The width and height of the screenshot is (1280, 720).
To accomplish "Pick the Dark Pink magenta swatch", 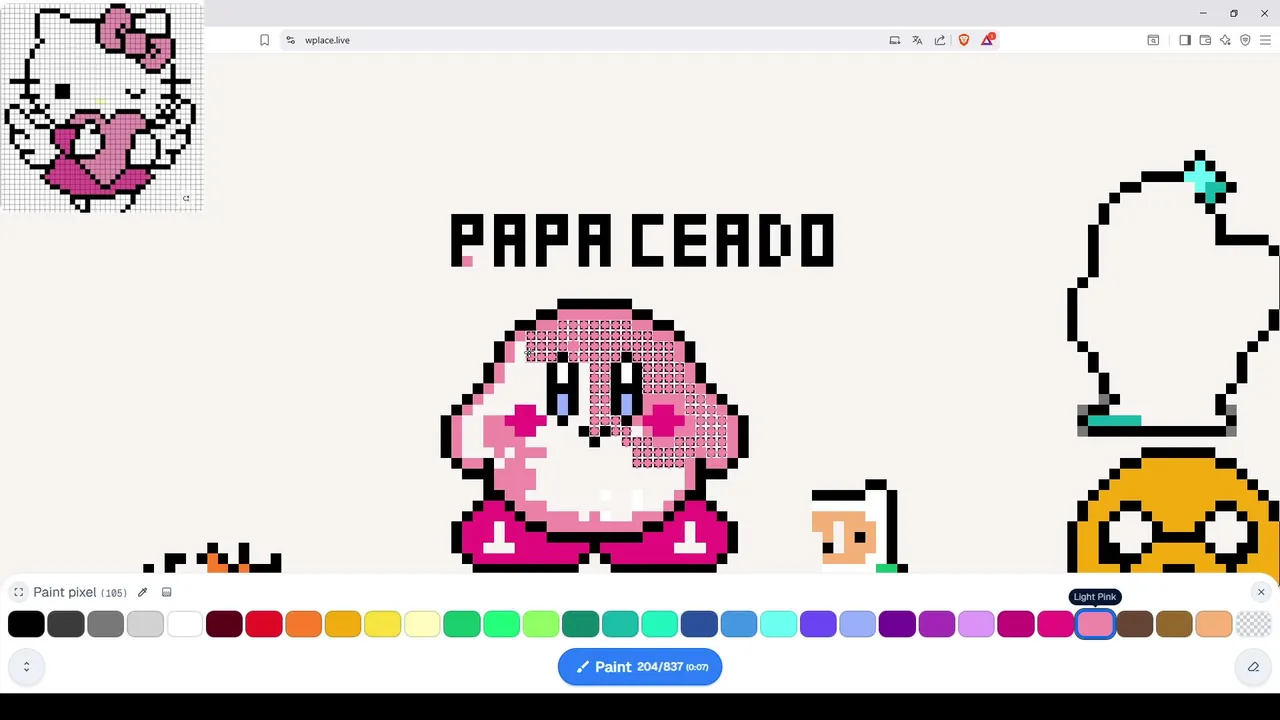I will [x=1016, y=624].
